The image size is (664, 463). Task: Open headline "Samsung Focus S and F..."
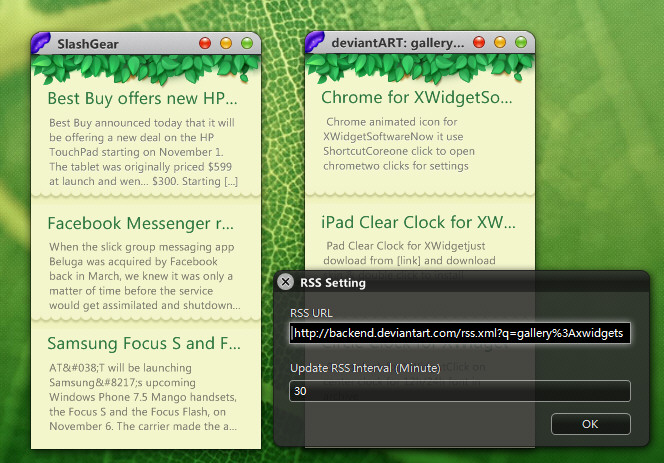(x=144, y=344)
